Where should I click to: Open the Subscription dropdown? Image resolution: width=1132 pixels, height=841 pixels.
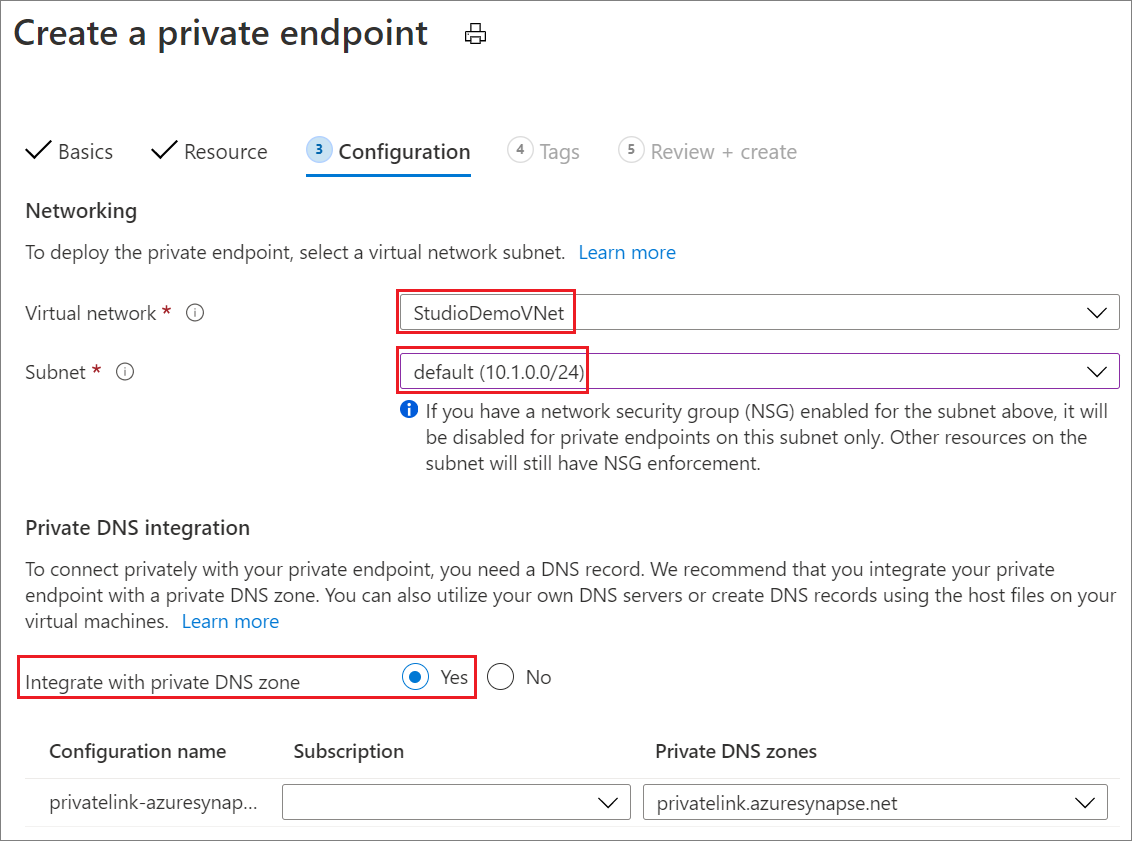(456, 802)
